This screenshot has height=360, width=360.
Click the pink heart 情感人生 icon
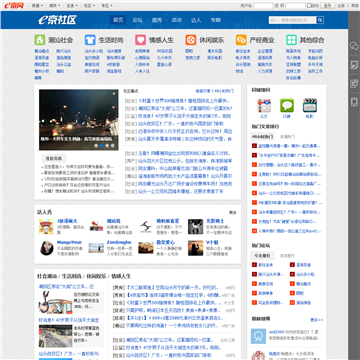click(x=140, y=40)
